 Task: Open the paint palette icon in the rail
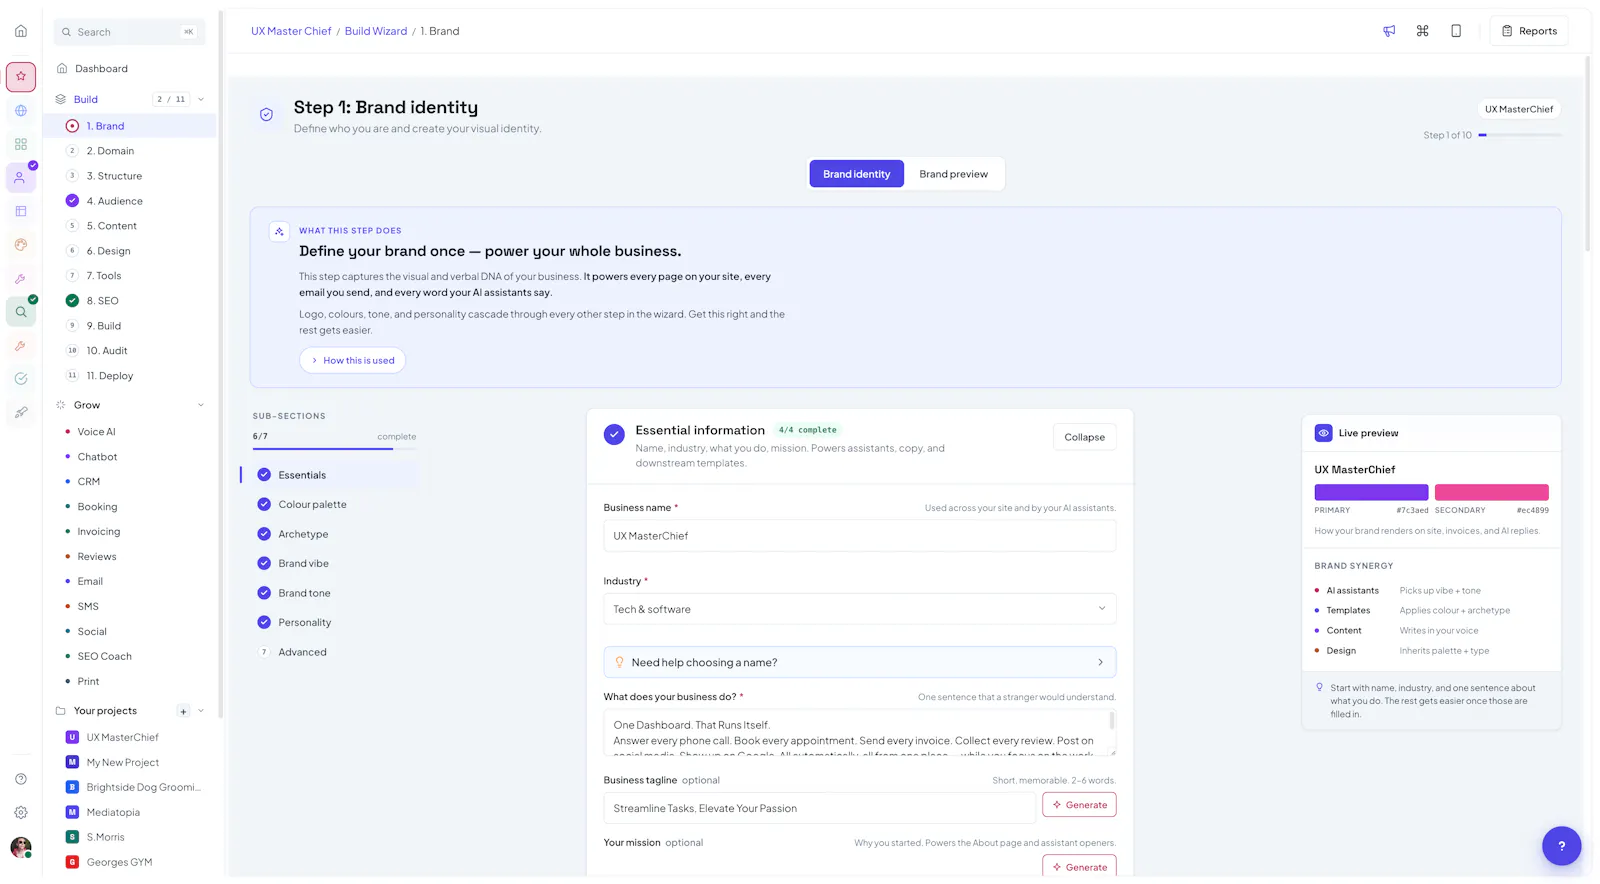21,245
